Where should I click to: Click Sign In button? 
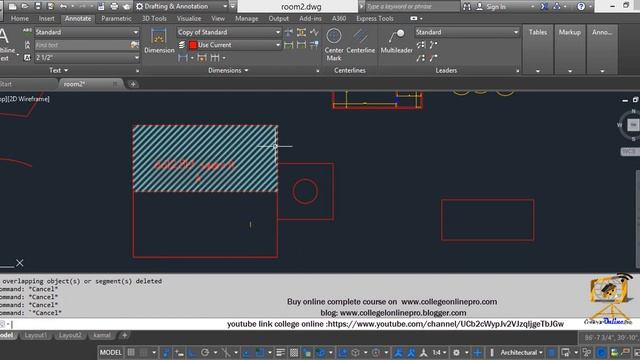click(491, 6)
